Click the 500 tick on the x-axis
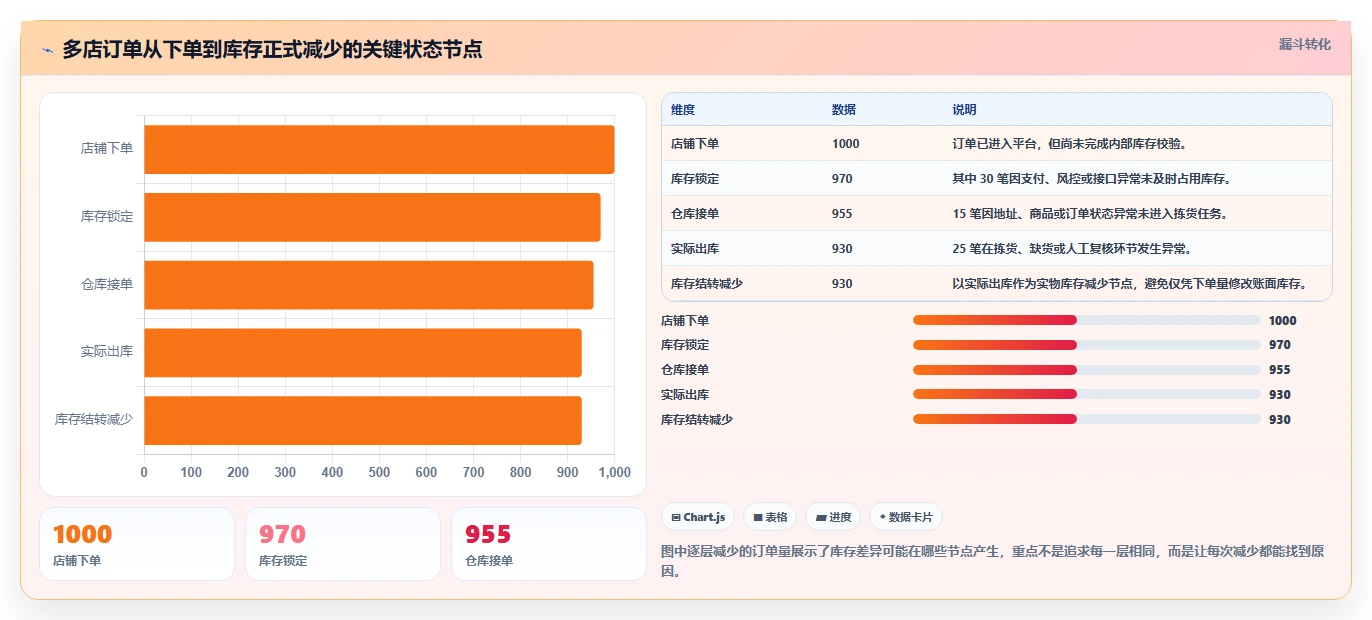 point(379,473)
